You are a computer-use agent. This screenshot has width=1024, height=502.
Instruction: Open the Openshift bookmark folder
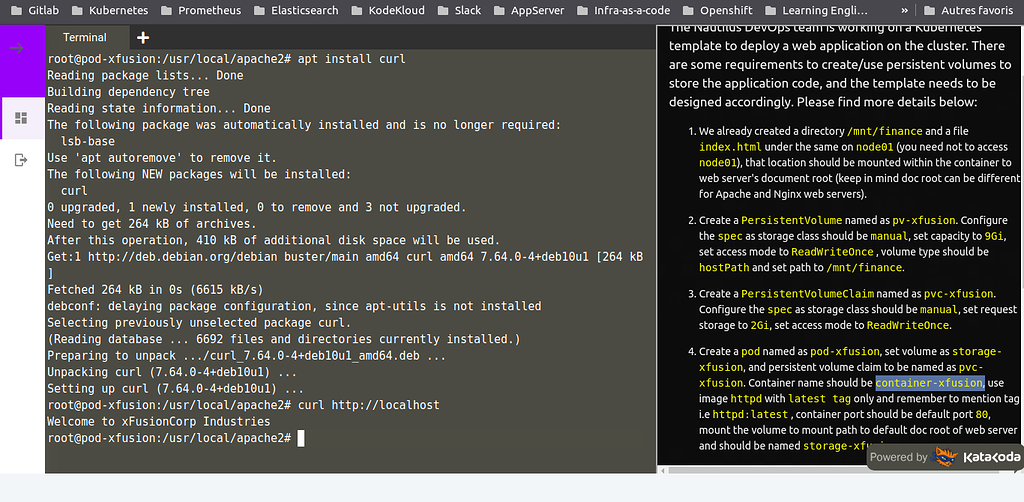pos(717,10)
